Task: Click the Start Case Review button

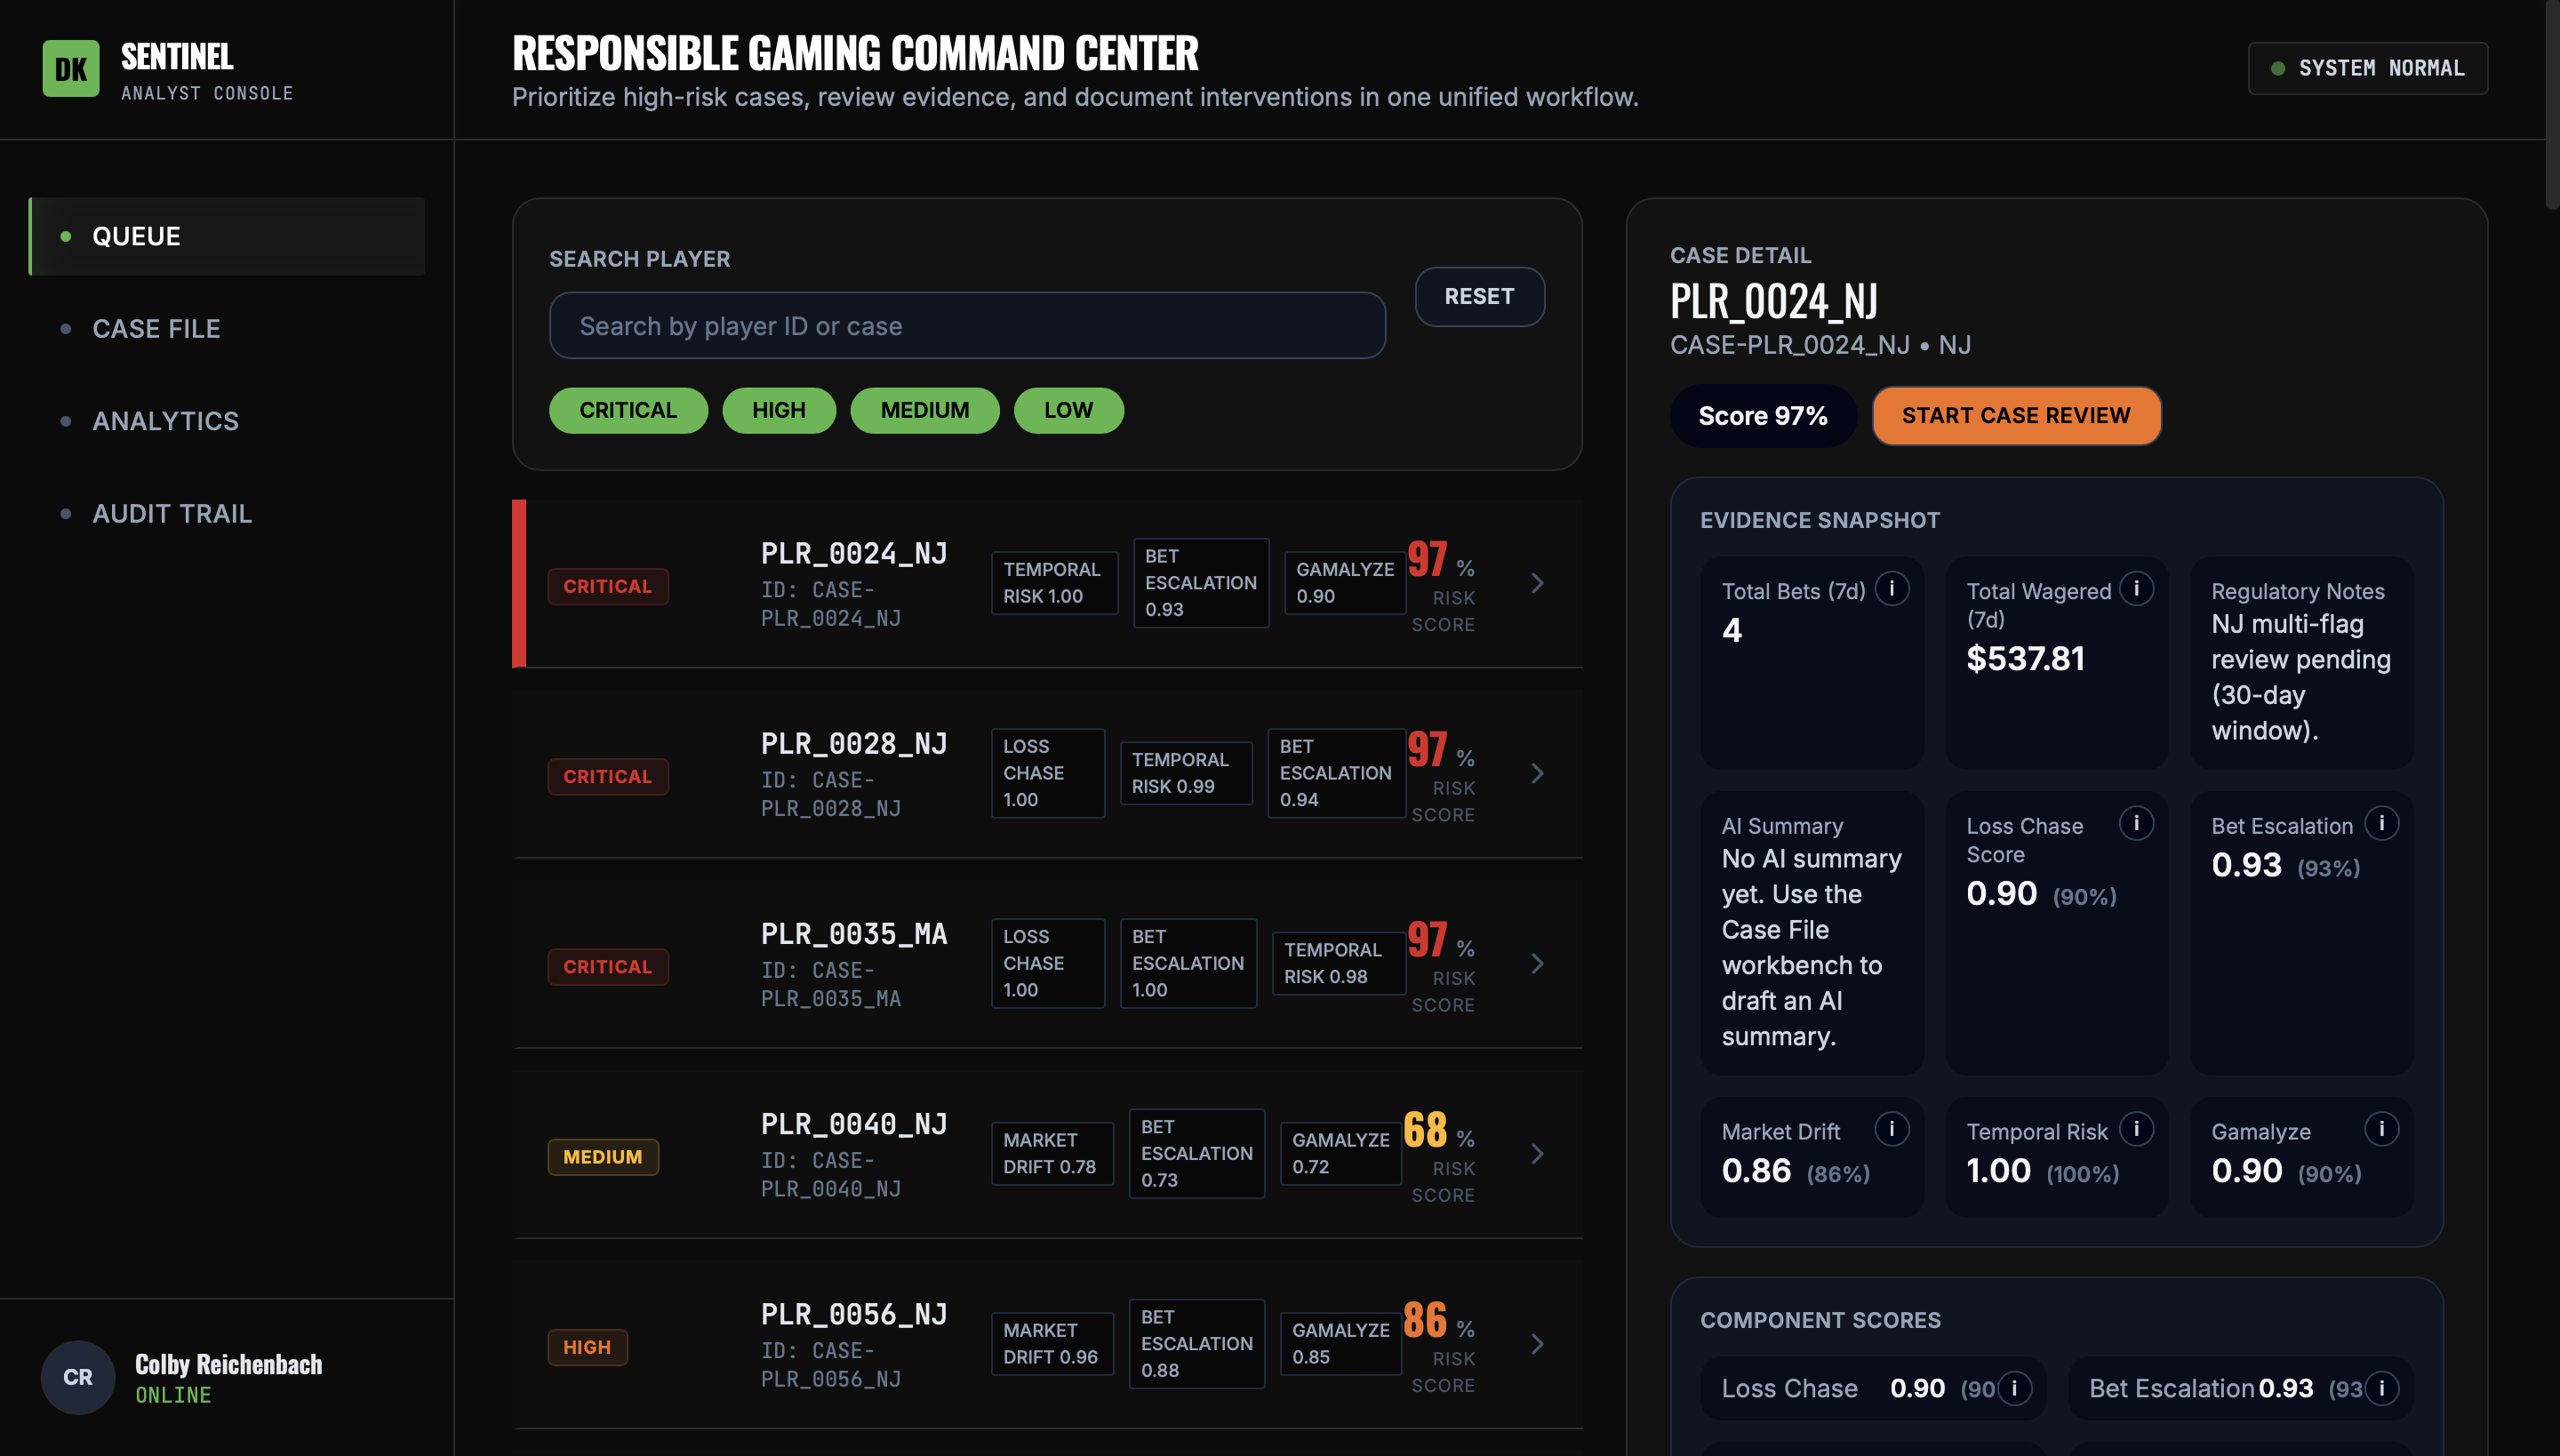Action: point(2016,415)
